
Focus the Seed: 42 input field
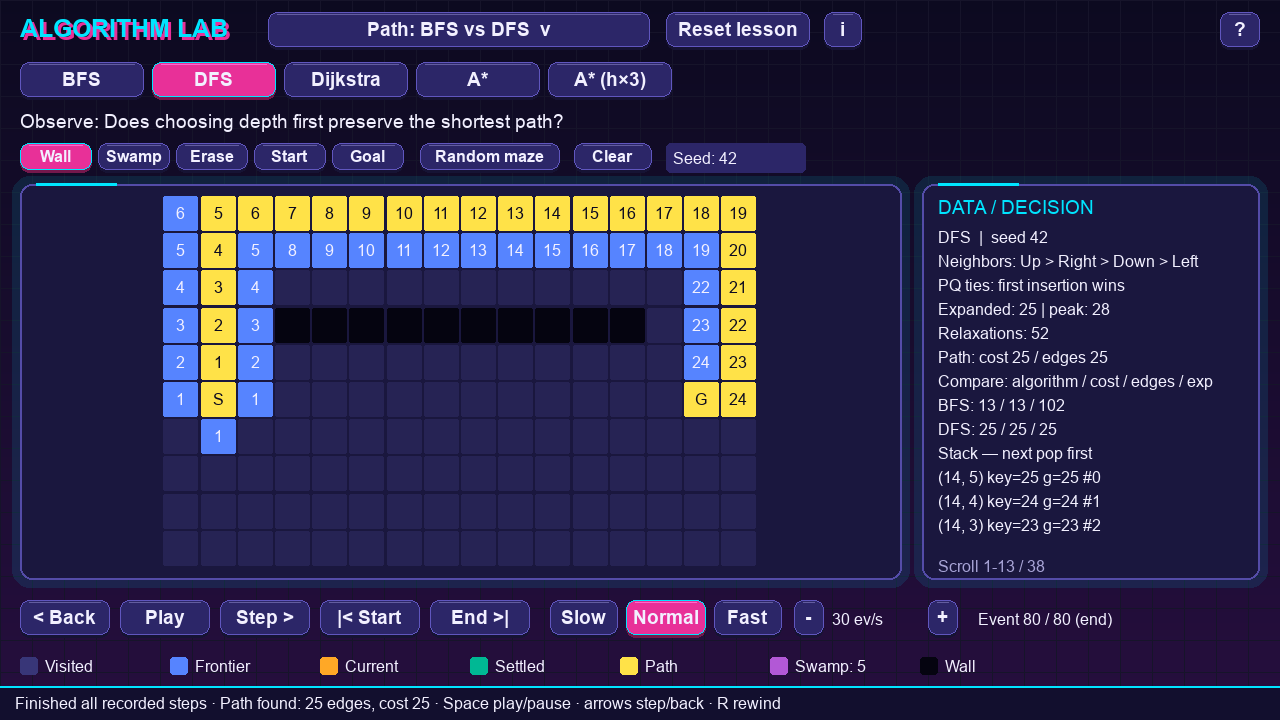click(736, 158)
